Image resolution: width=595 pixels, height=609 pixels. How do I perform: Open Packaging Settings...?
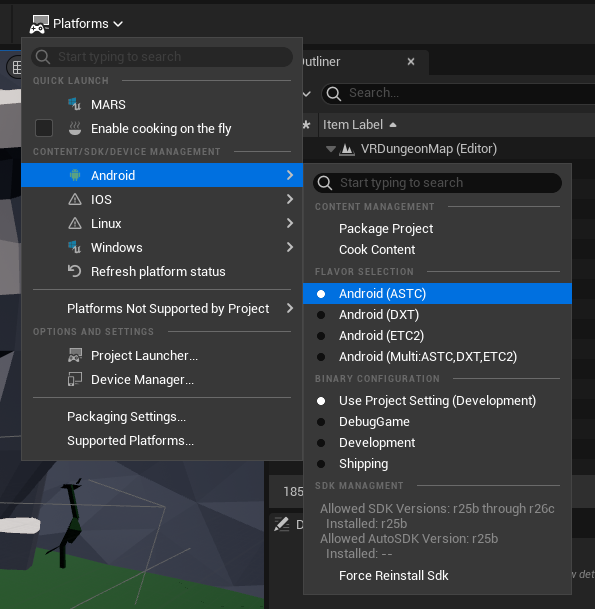tap(162, 417)
